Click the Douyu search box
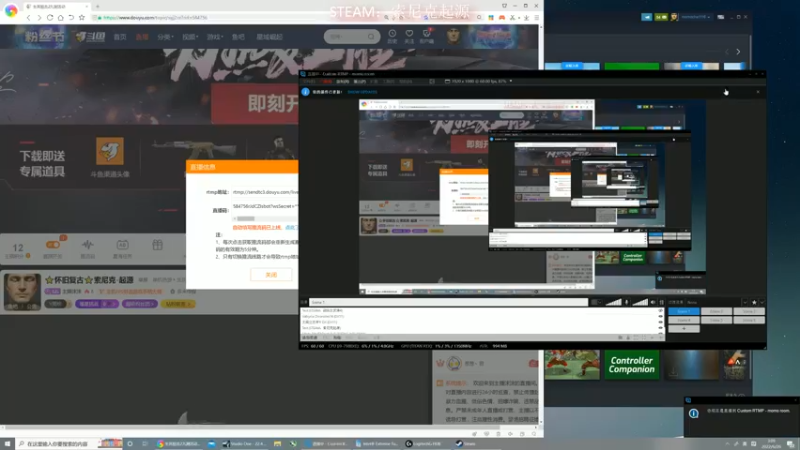 (x=352, y=36)
